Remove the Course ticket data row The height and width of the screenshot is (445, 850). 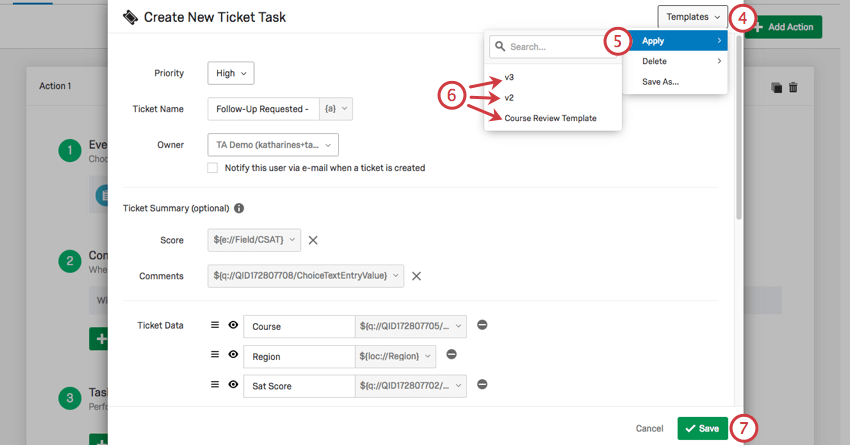(482, 326)
